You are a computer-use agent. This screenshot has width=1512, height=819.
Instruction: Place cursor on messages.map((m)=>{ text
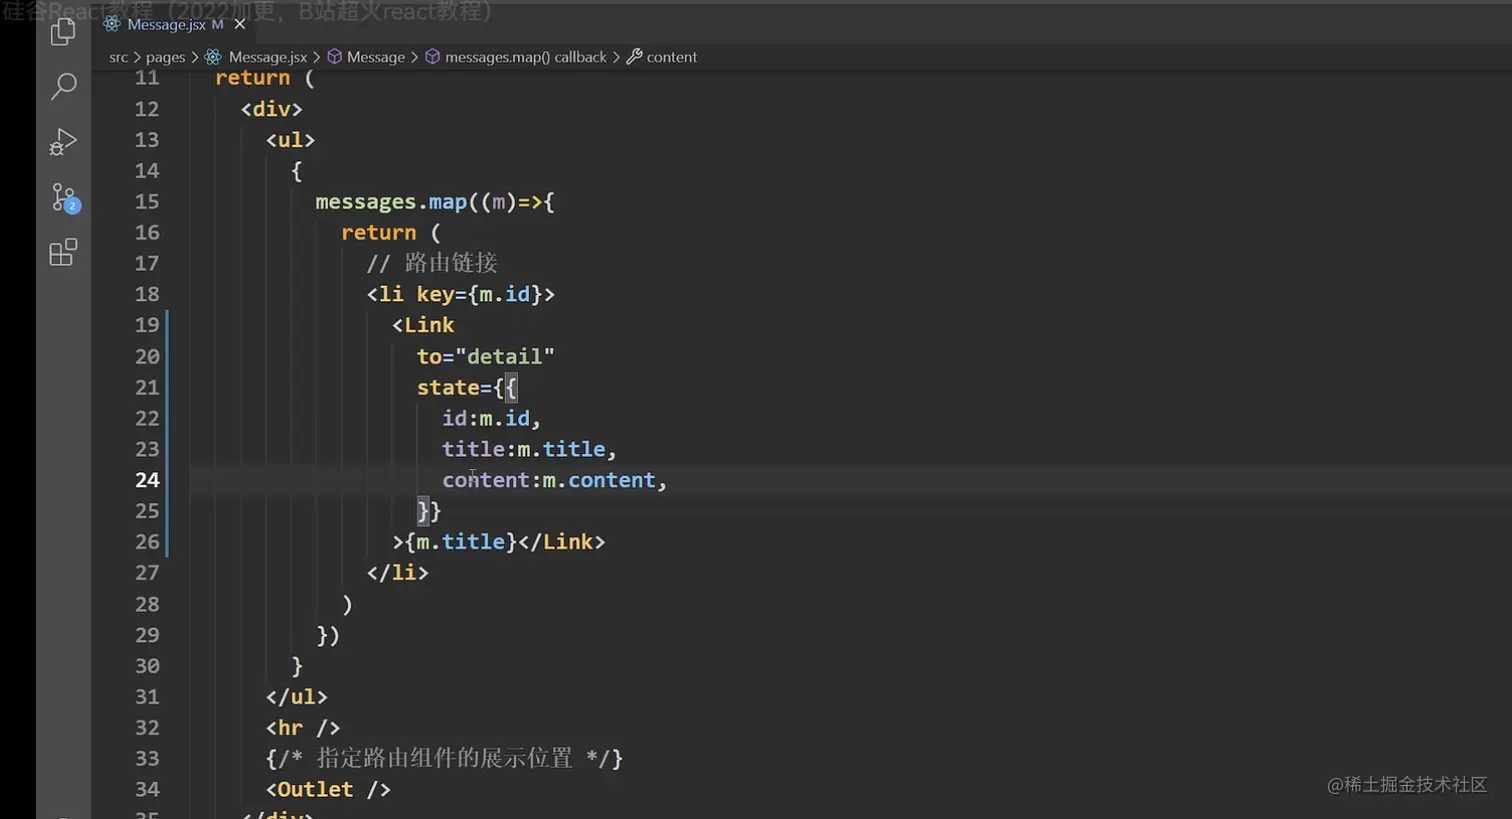tap(435, 202)
